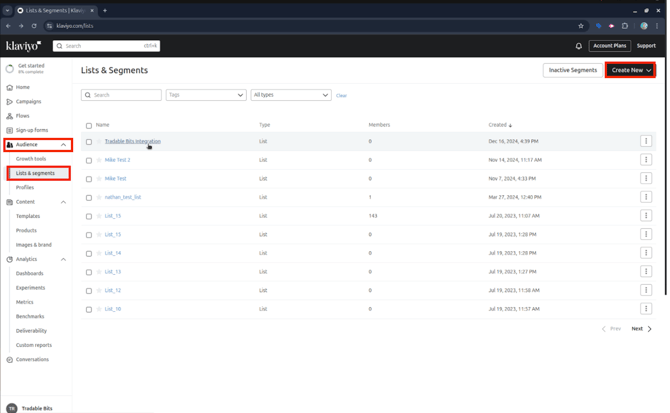Viewport: 670px width, 413px height.
Task: Open the three-dot menu for Tradable Bits Integration
Action: (x=646, y=141)
